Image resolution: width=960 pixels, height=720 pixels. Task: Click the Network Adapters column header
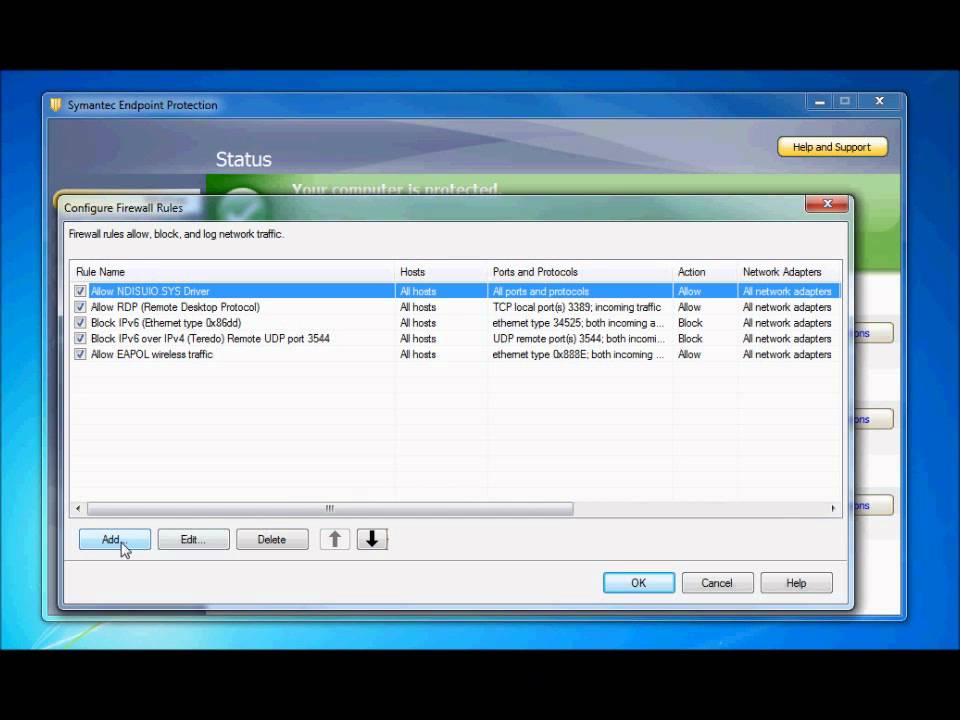(x=790, y=272)
